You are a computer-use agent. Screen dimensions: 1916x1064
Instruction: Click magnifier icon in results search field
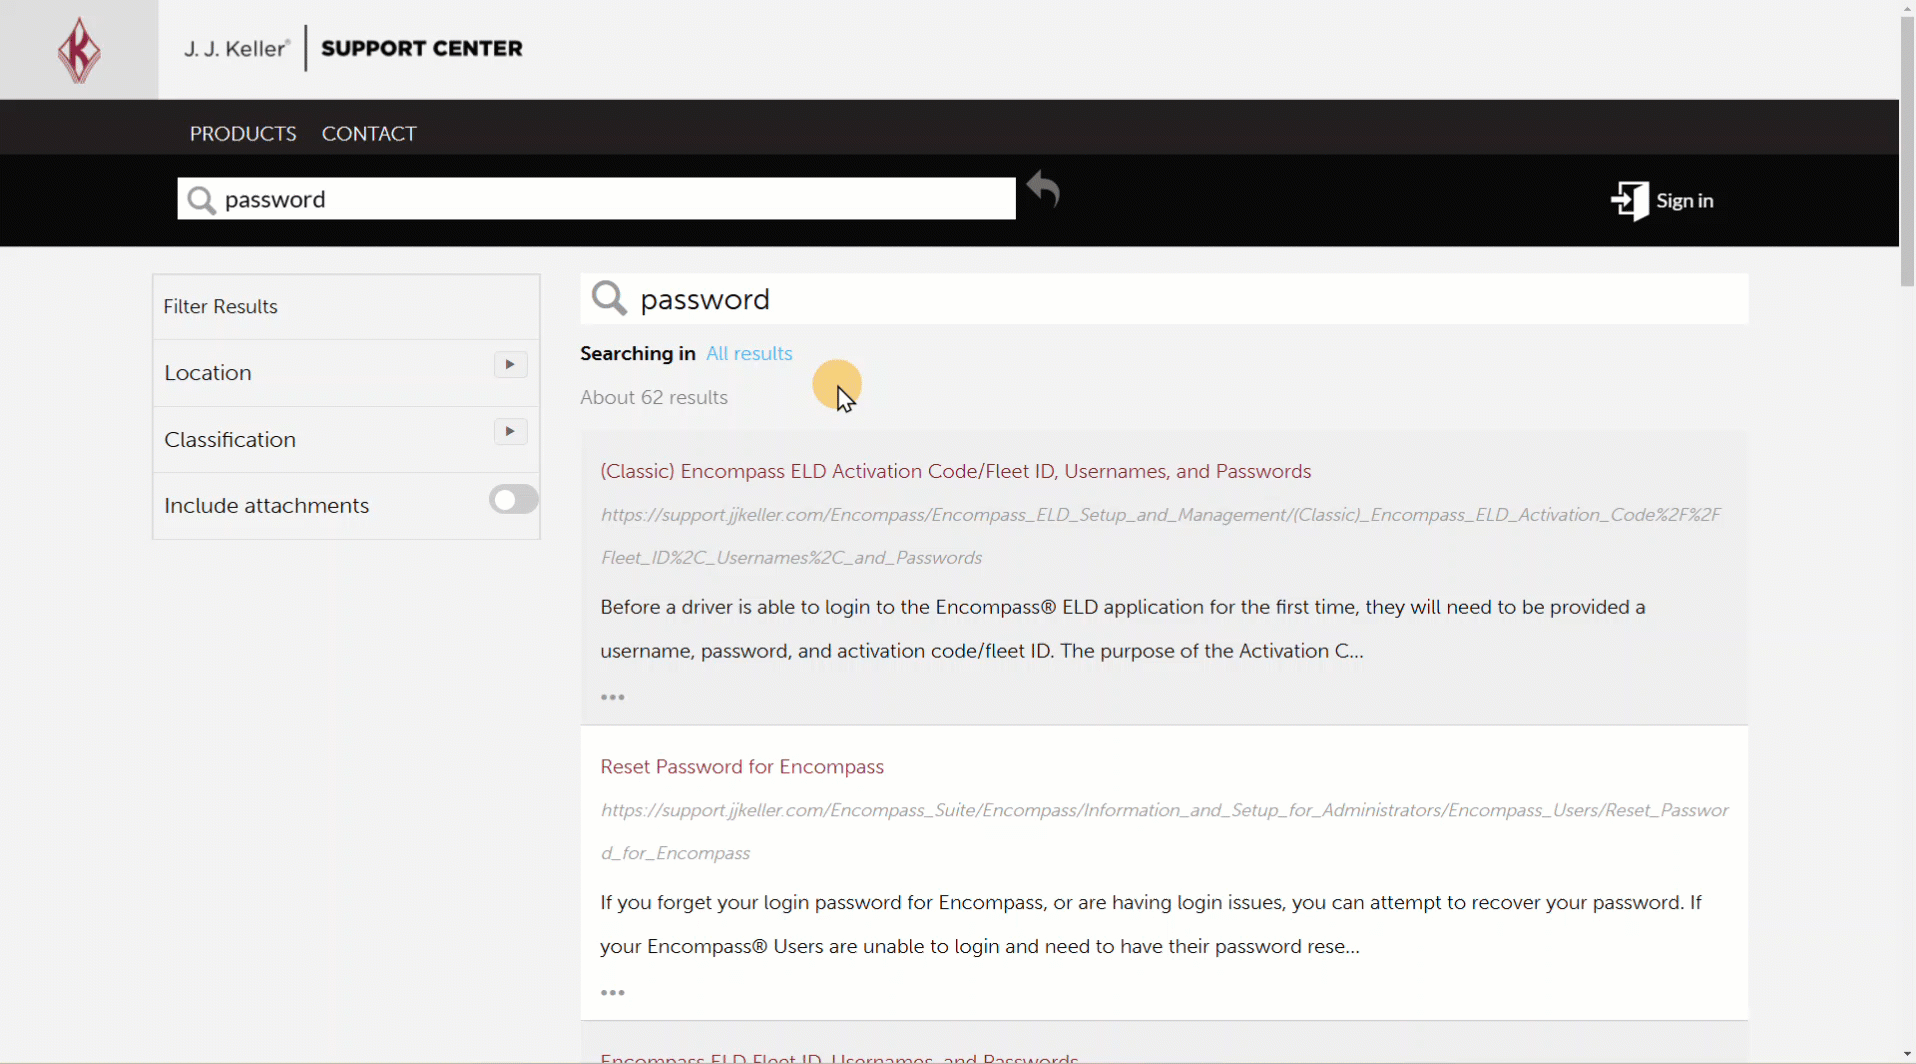tap(609, 299)
